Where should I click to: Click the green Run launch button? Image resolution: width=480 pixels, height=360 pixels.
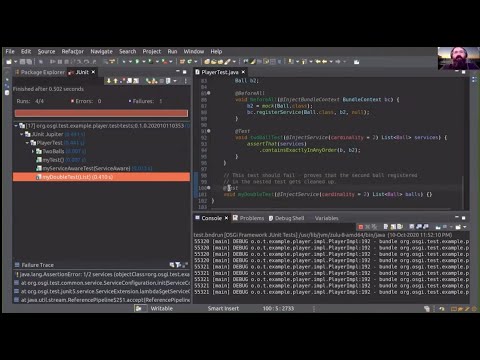(x=137, y=62)
